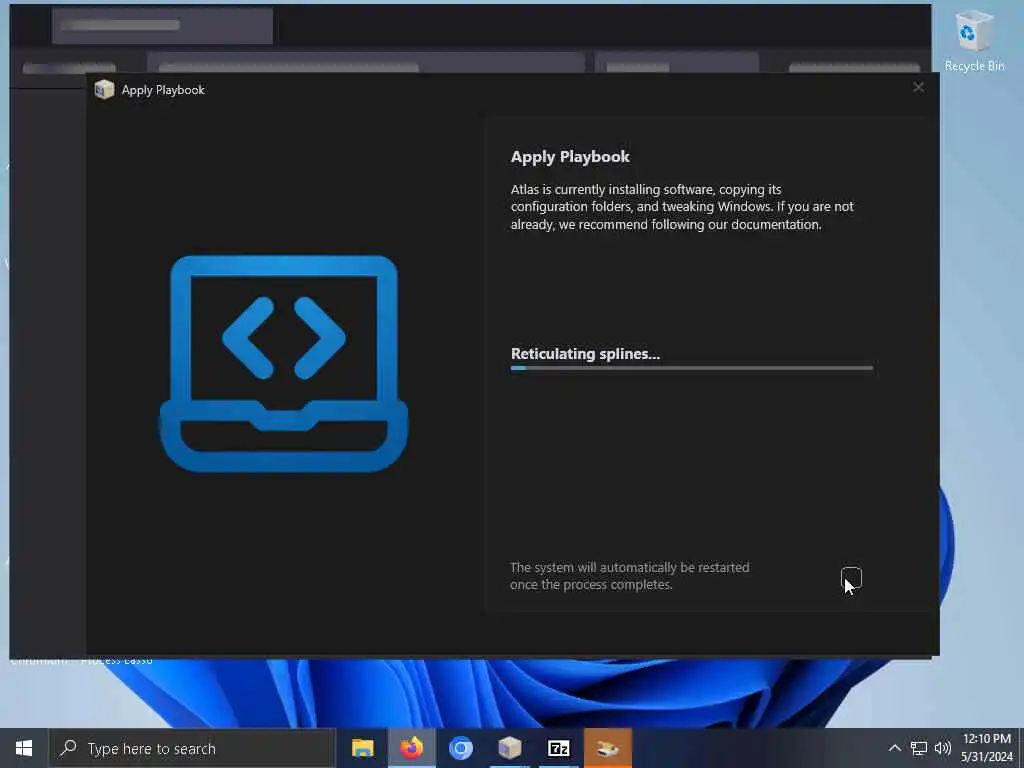Open the clock showing 12:10 PM
The width and height of the screenshot is (1024, 768).
tap(987, 748)
